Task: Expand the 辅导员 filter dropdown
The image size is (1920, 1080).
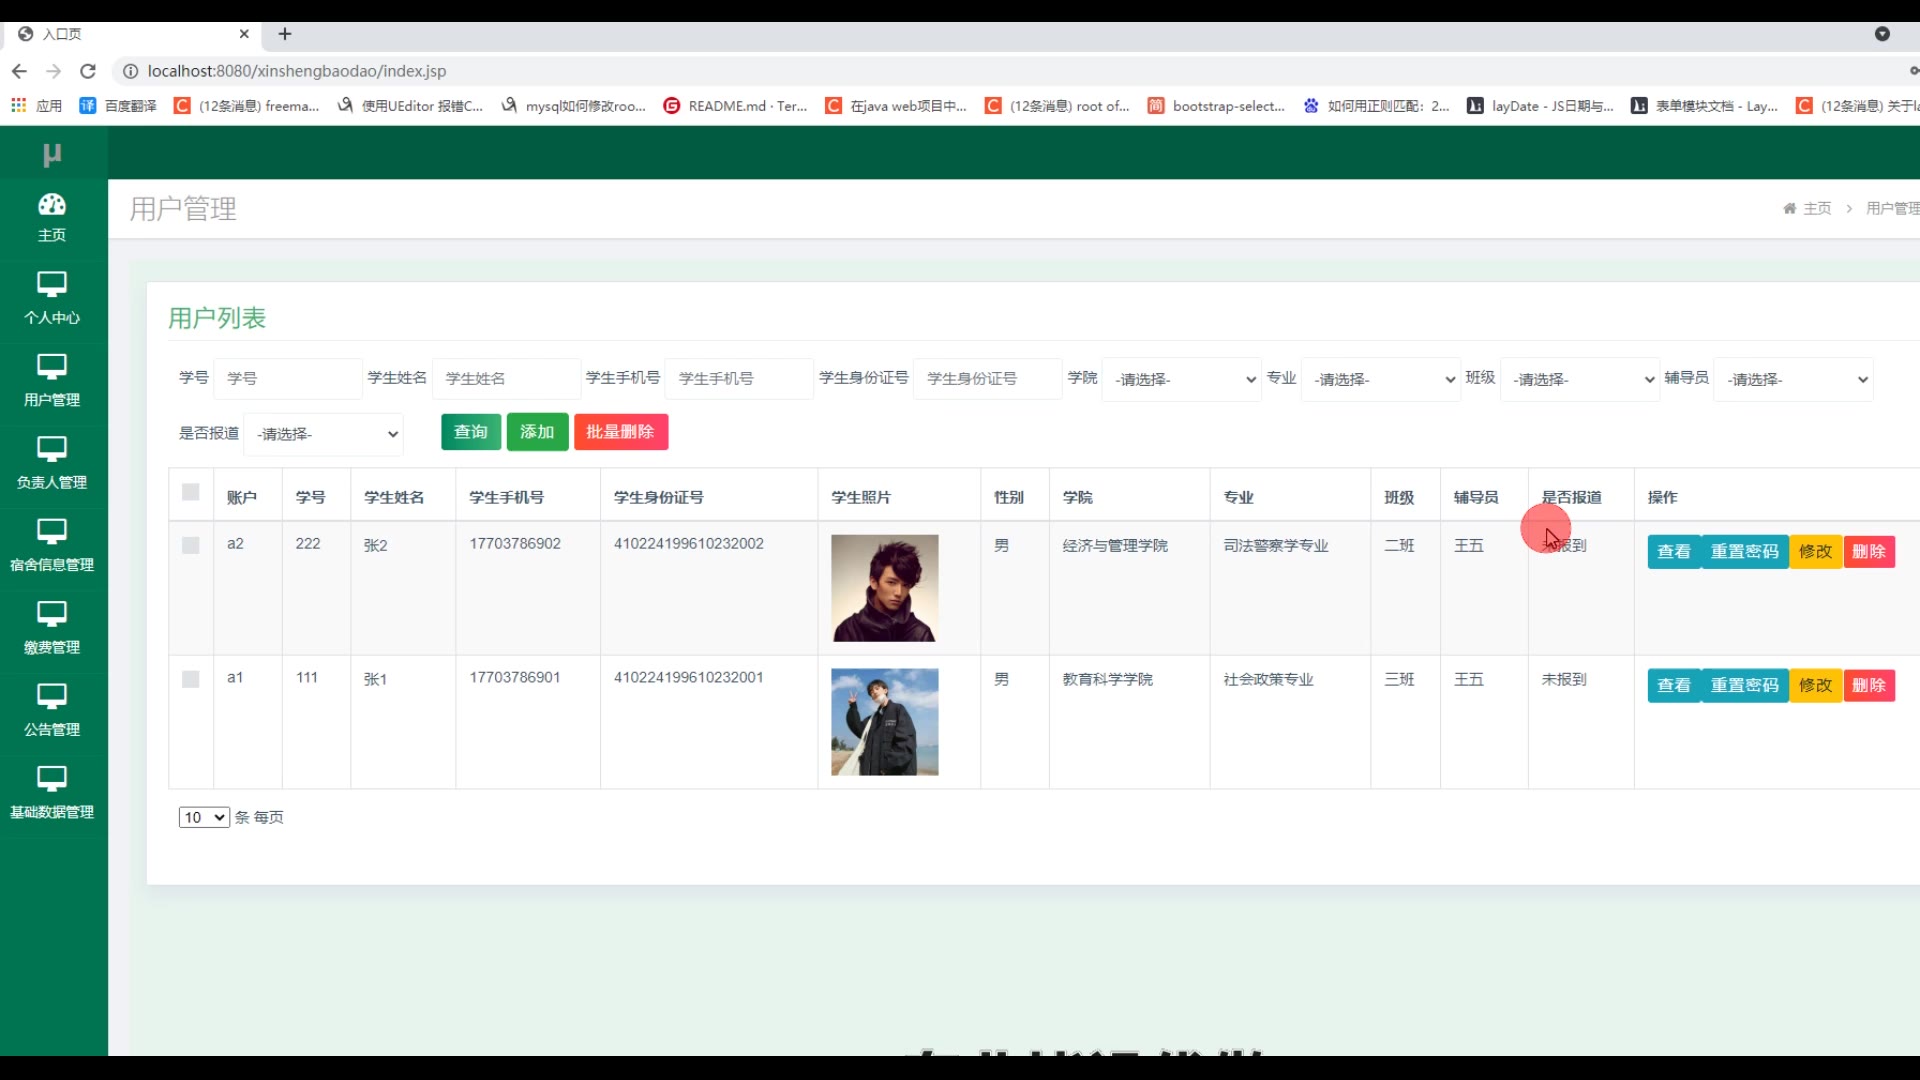Action: point(1793,379)
